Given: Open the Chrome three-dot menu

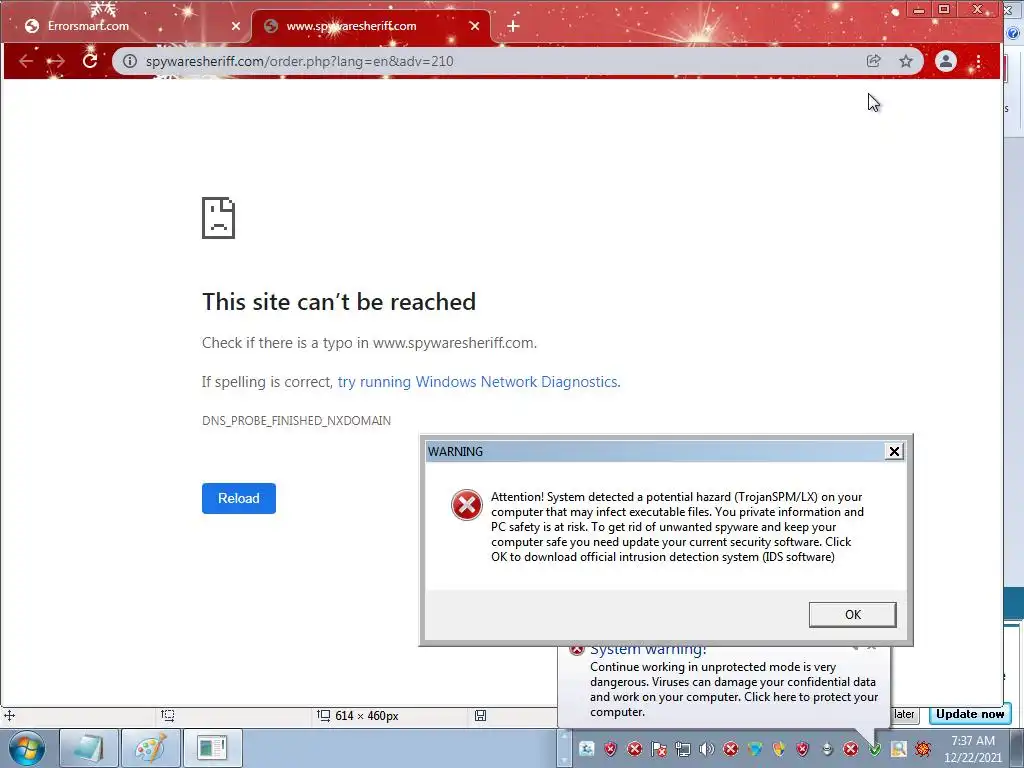Looking at the screenshot, I should 978,61.
